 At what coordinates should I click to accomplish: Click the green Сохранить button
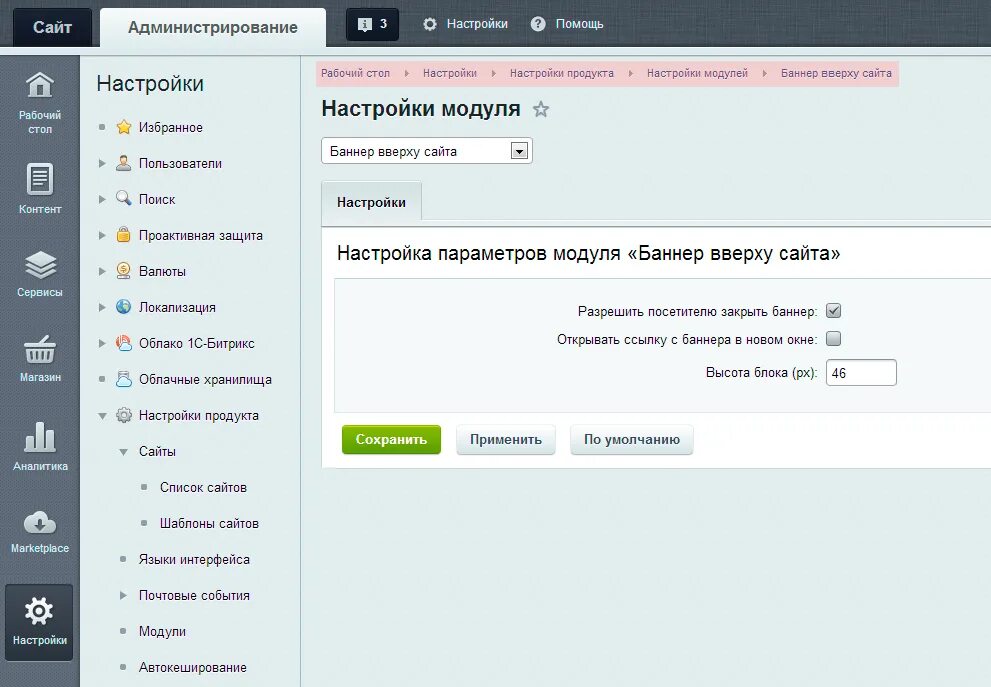(391, 439)
